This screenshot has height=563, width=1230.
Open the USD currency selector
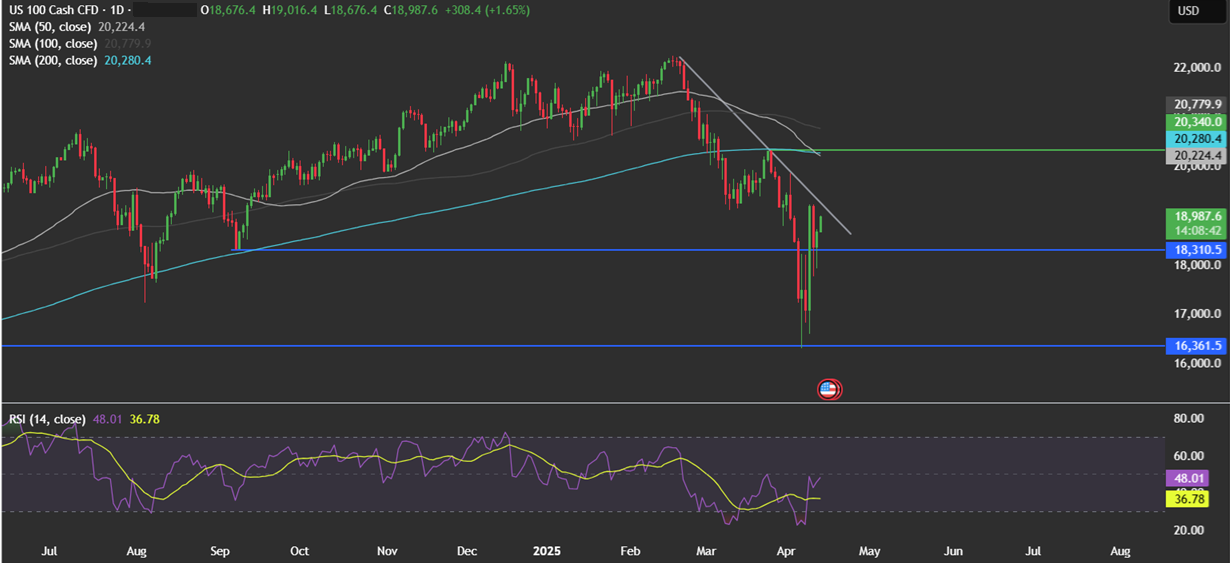pos(1188,10)
